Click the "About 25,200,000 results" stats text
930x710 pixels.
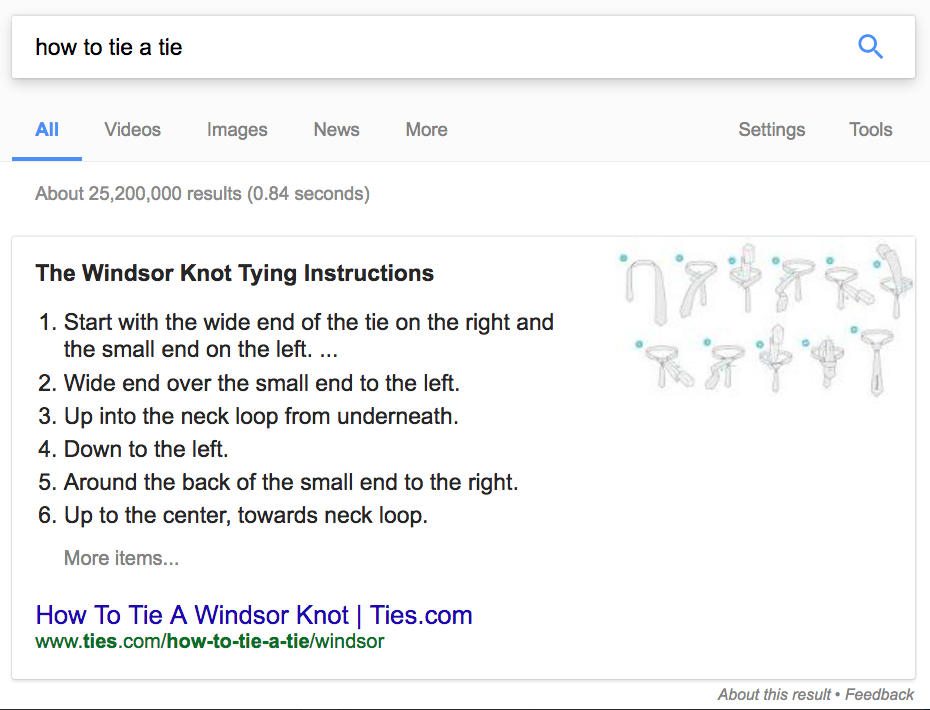click(202, 194)
